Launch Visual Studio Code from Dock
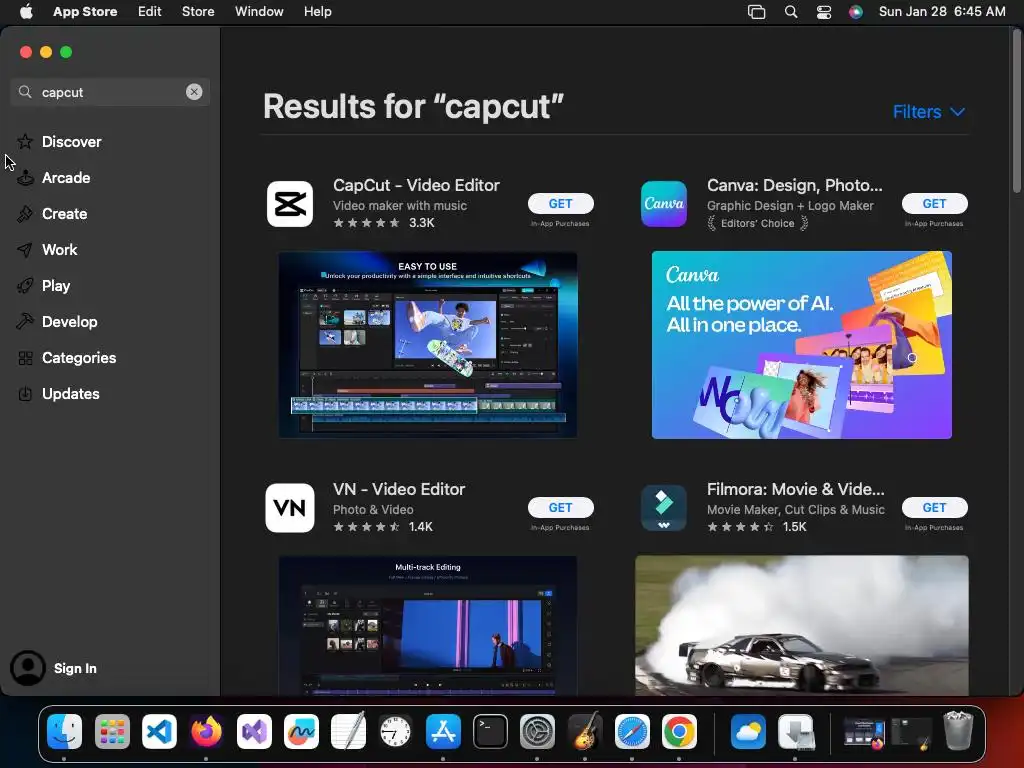The width and height of the screenshot is (1024, 768). (159, 731)
